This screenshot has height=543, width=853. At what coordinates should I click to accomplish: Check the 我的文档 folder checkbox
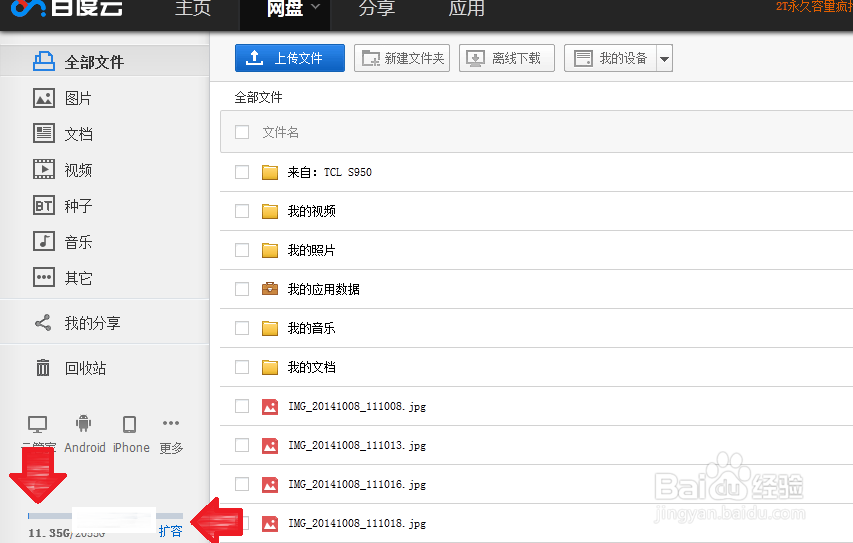pyautogui.click(x=242, y=367)
